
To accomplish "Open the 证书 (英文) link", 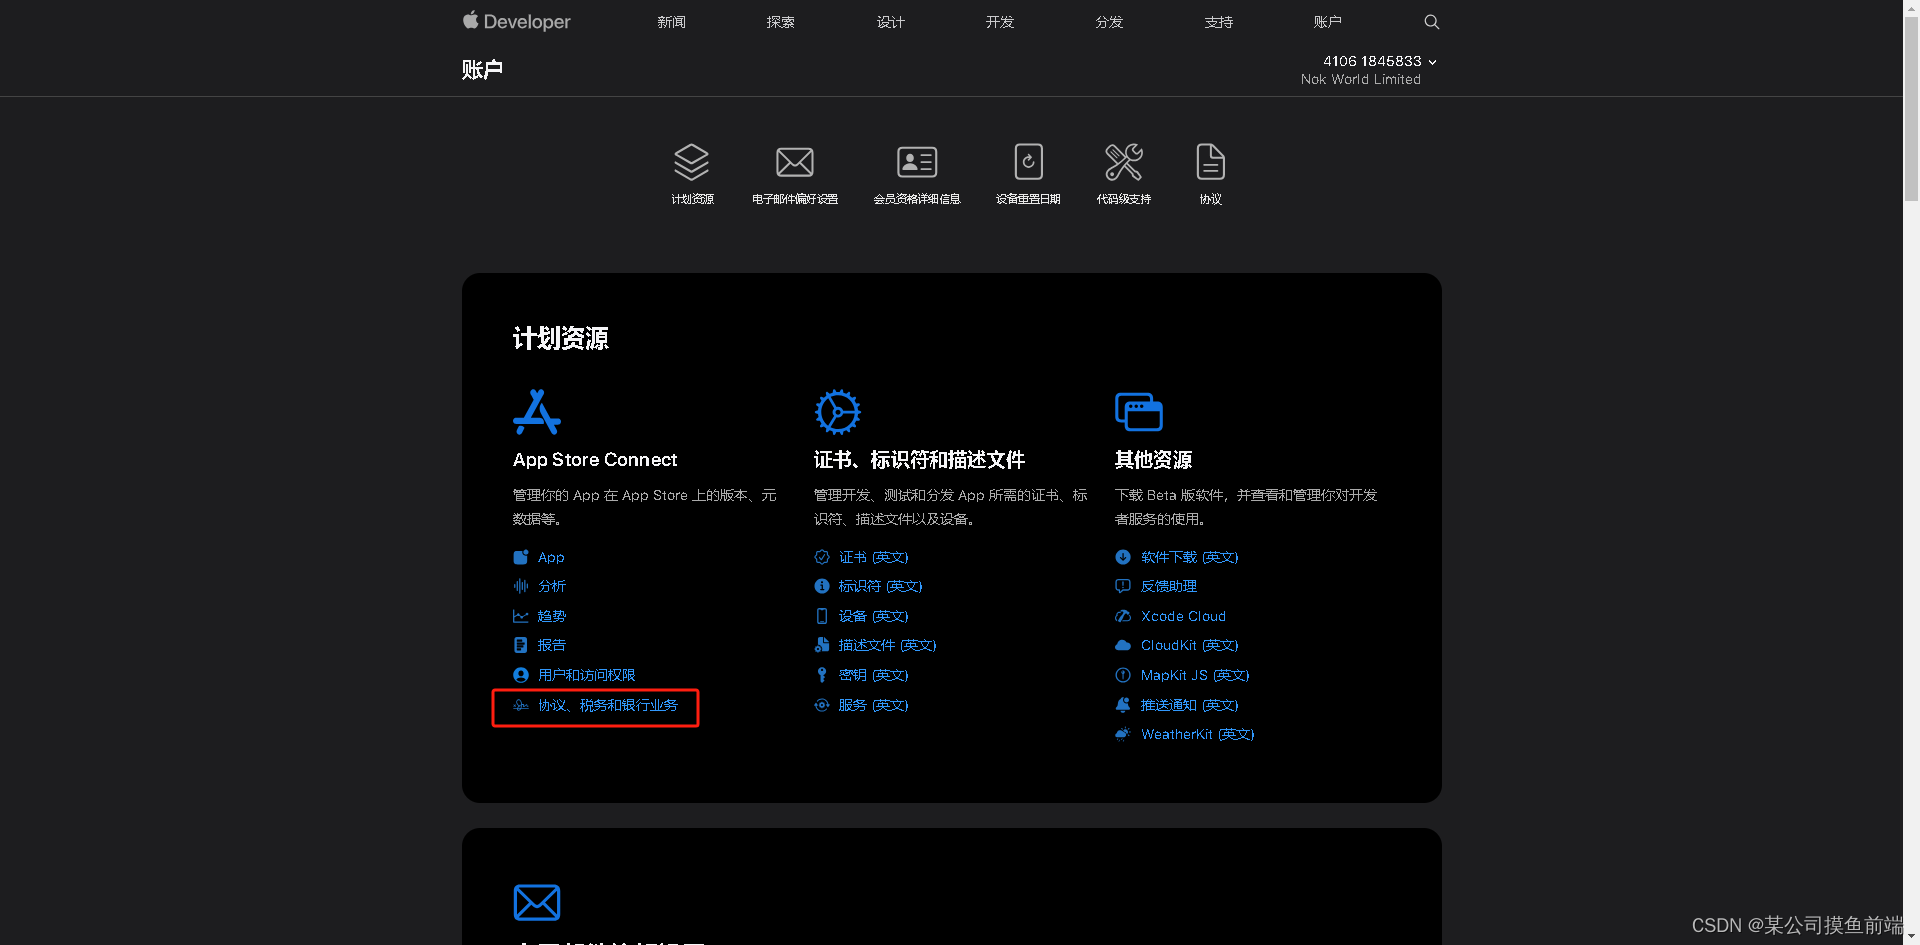I will click(x=874, y=557).
